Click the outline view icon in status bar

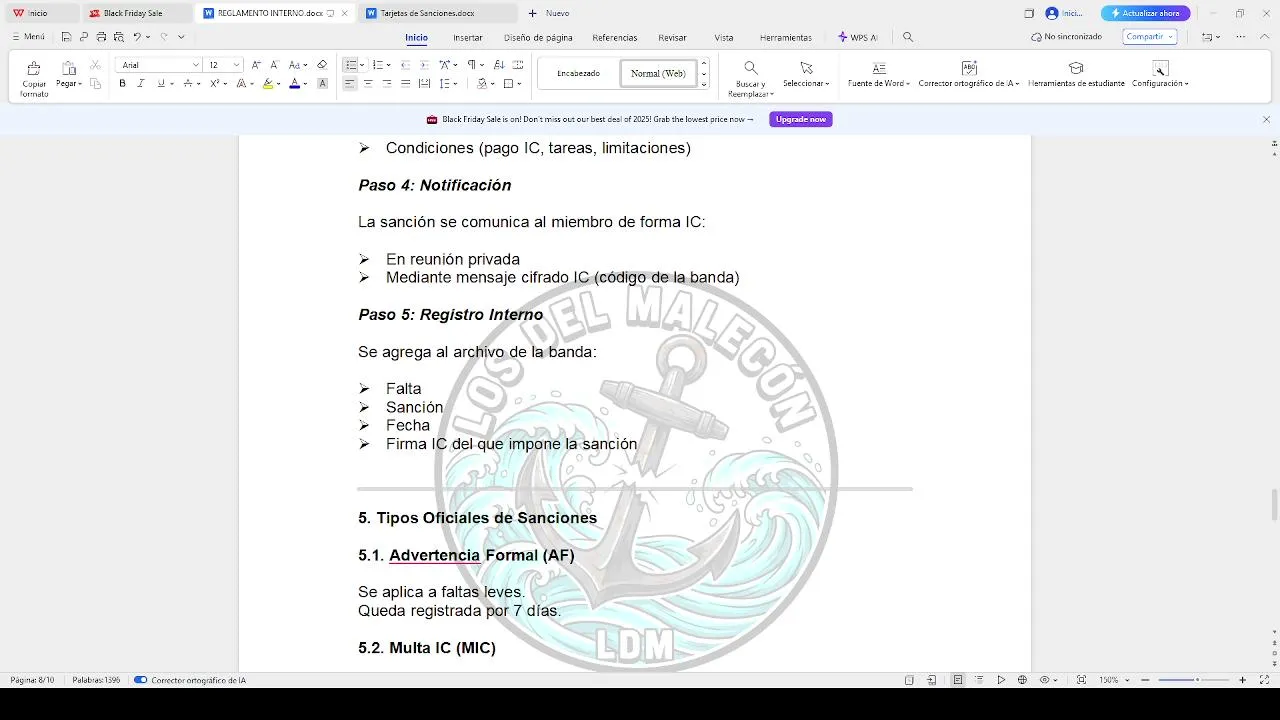point(979,680)
